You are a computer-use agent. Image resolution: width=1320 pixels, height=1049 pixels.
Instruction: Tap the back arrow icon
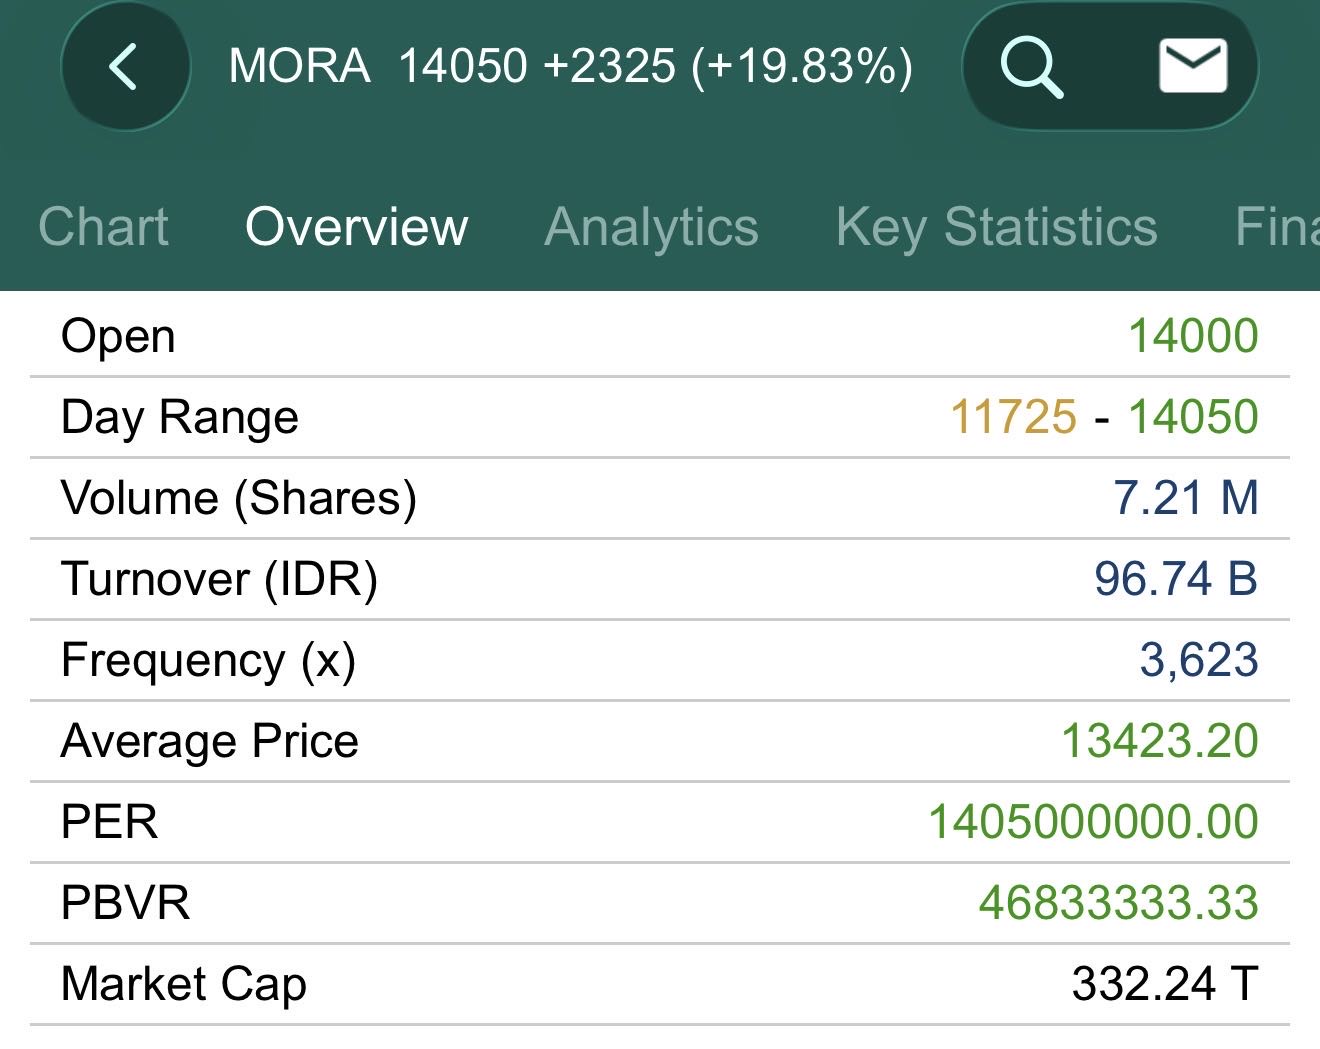coord(124,67)
